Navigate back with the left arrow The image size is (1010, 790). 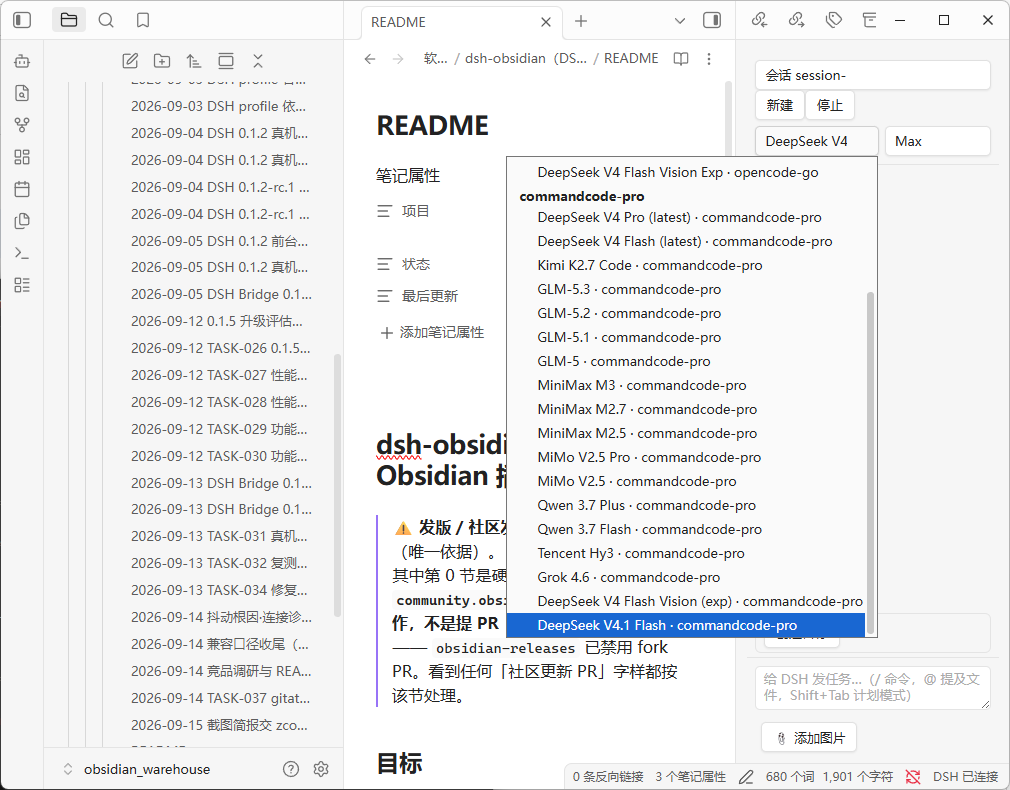pyautogui.click(x=370, y=59)
